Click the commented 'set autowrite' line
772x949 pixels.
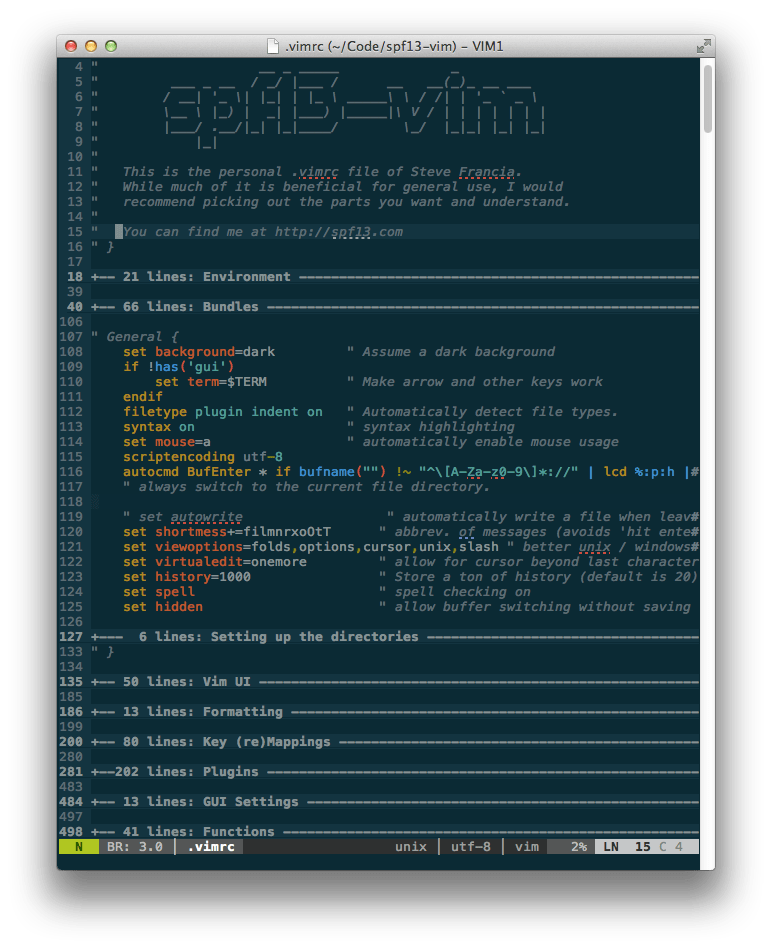[x=183, y=517]
